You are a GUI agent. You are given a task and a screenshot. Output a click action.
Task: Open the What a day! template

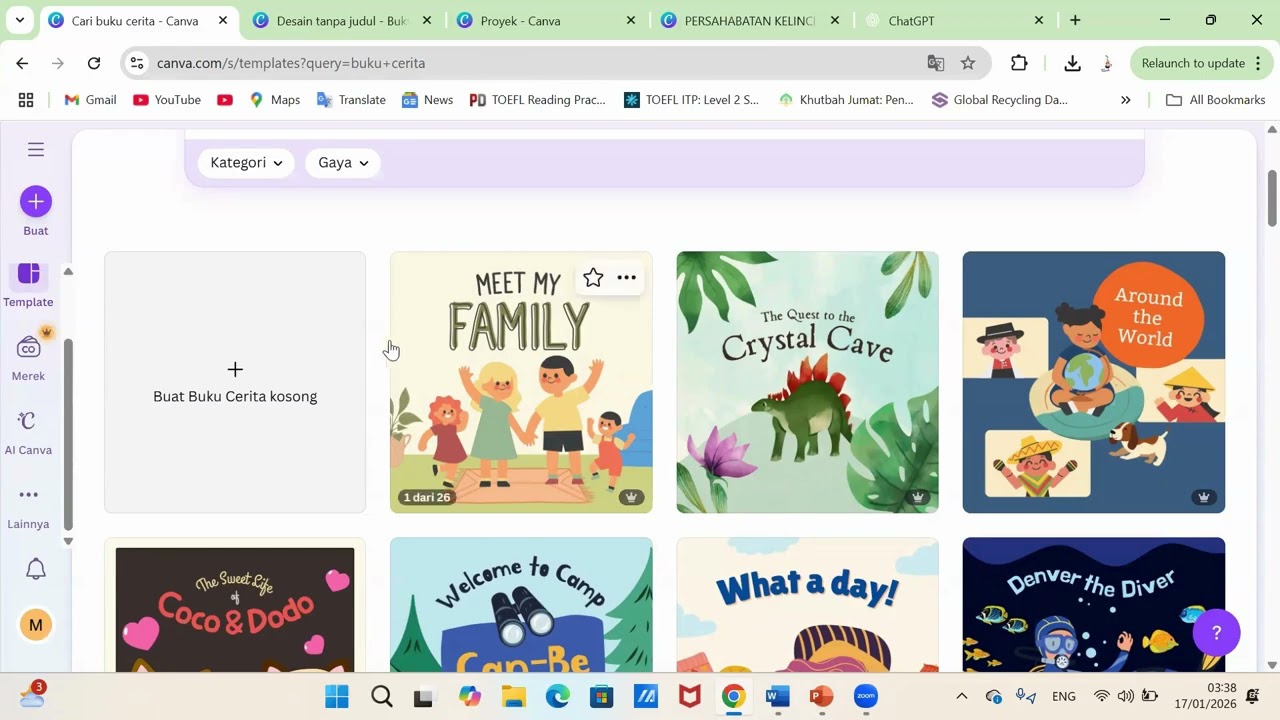(807, 605)
